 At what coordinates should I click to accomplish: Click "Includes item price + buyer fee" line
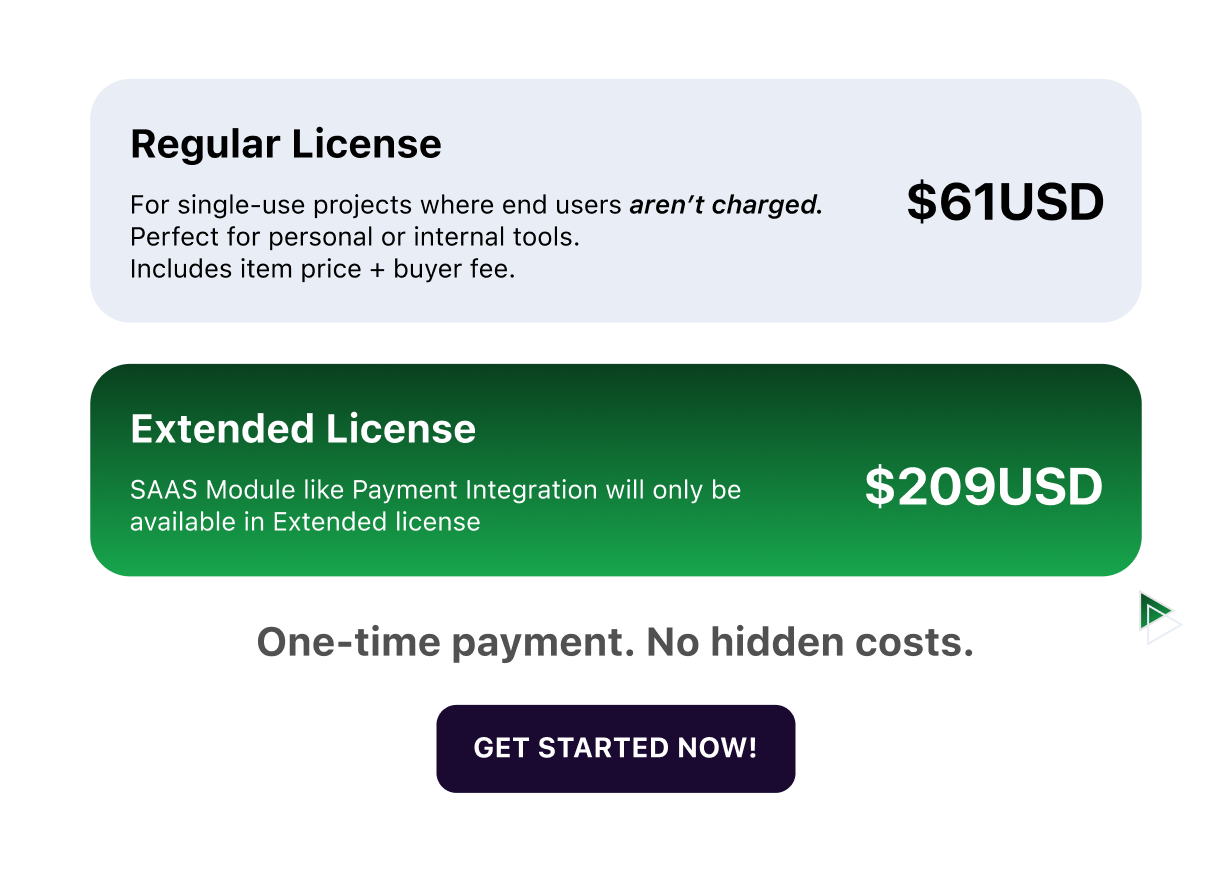[323, 270]
